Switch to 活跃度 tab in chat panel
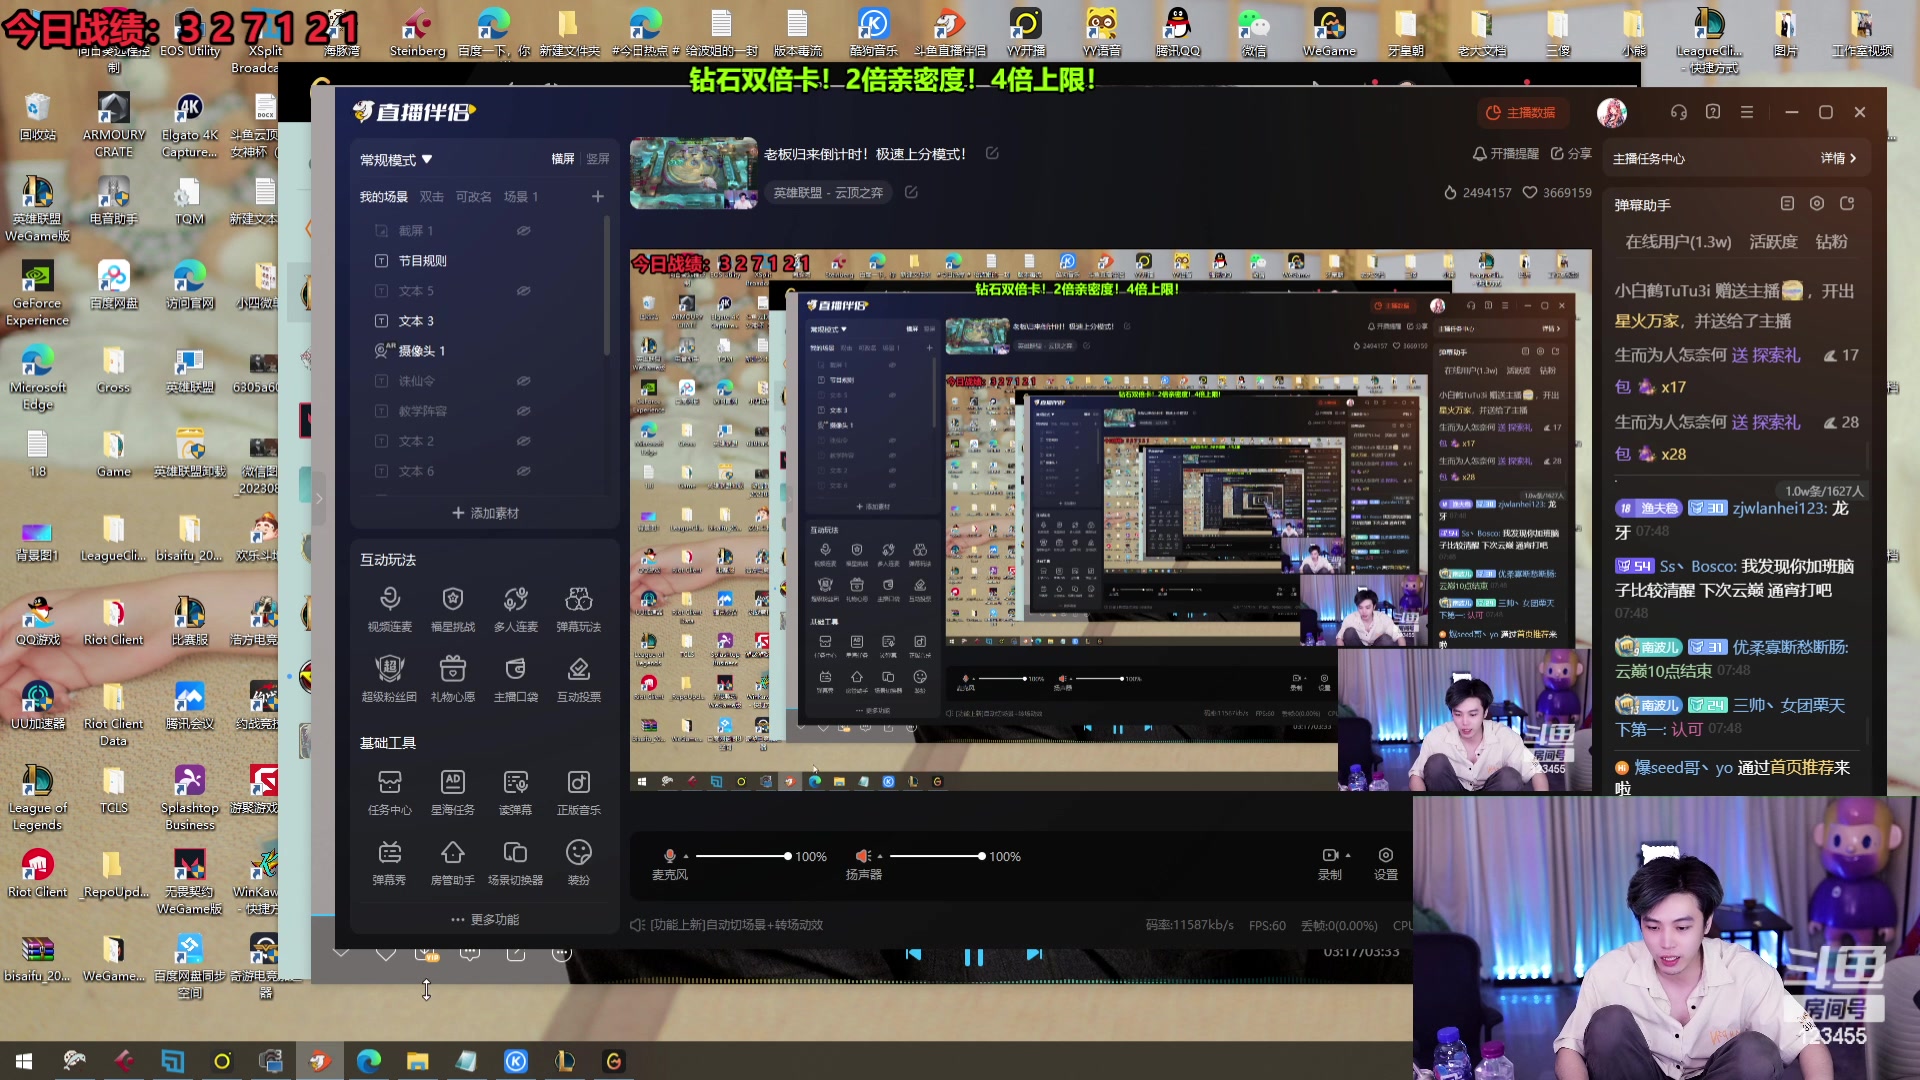 click(1773, 242)
